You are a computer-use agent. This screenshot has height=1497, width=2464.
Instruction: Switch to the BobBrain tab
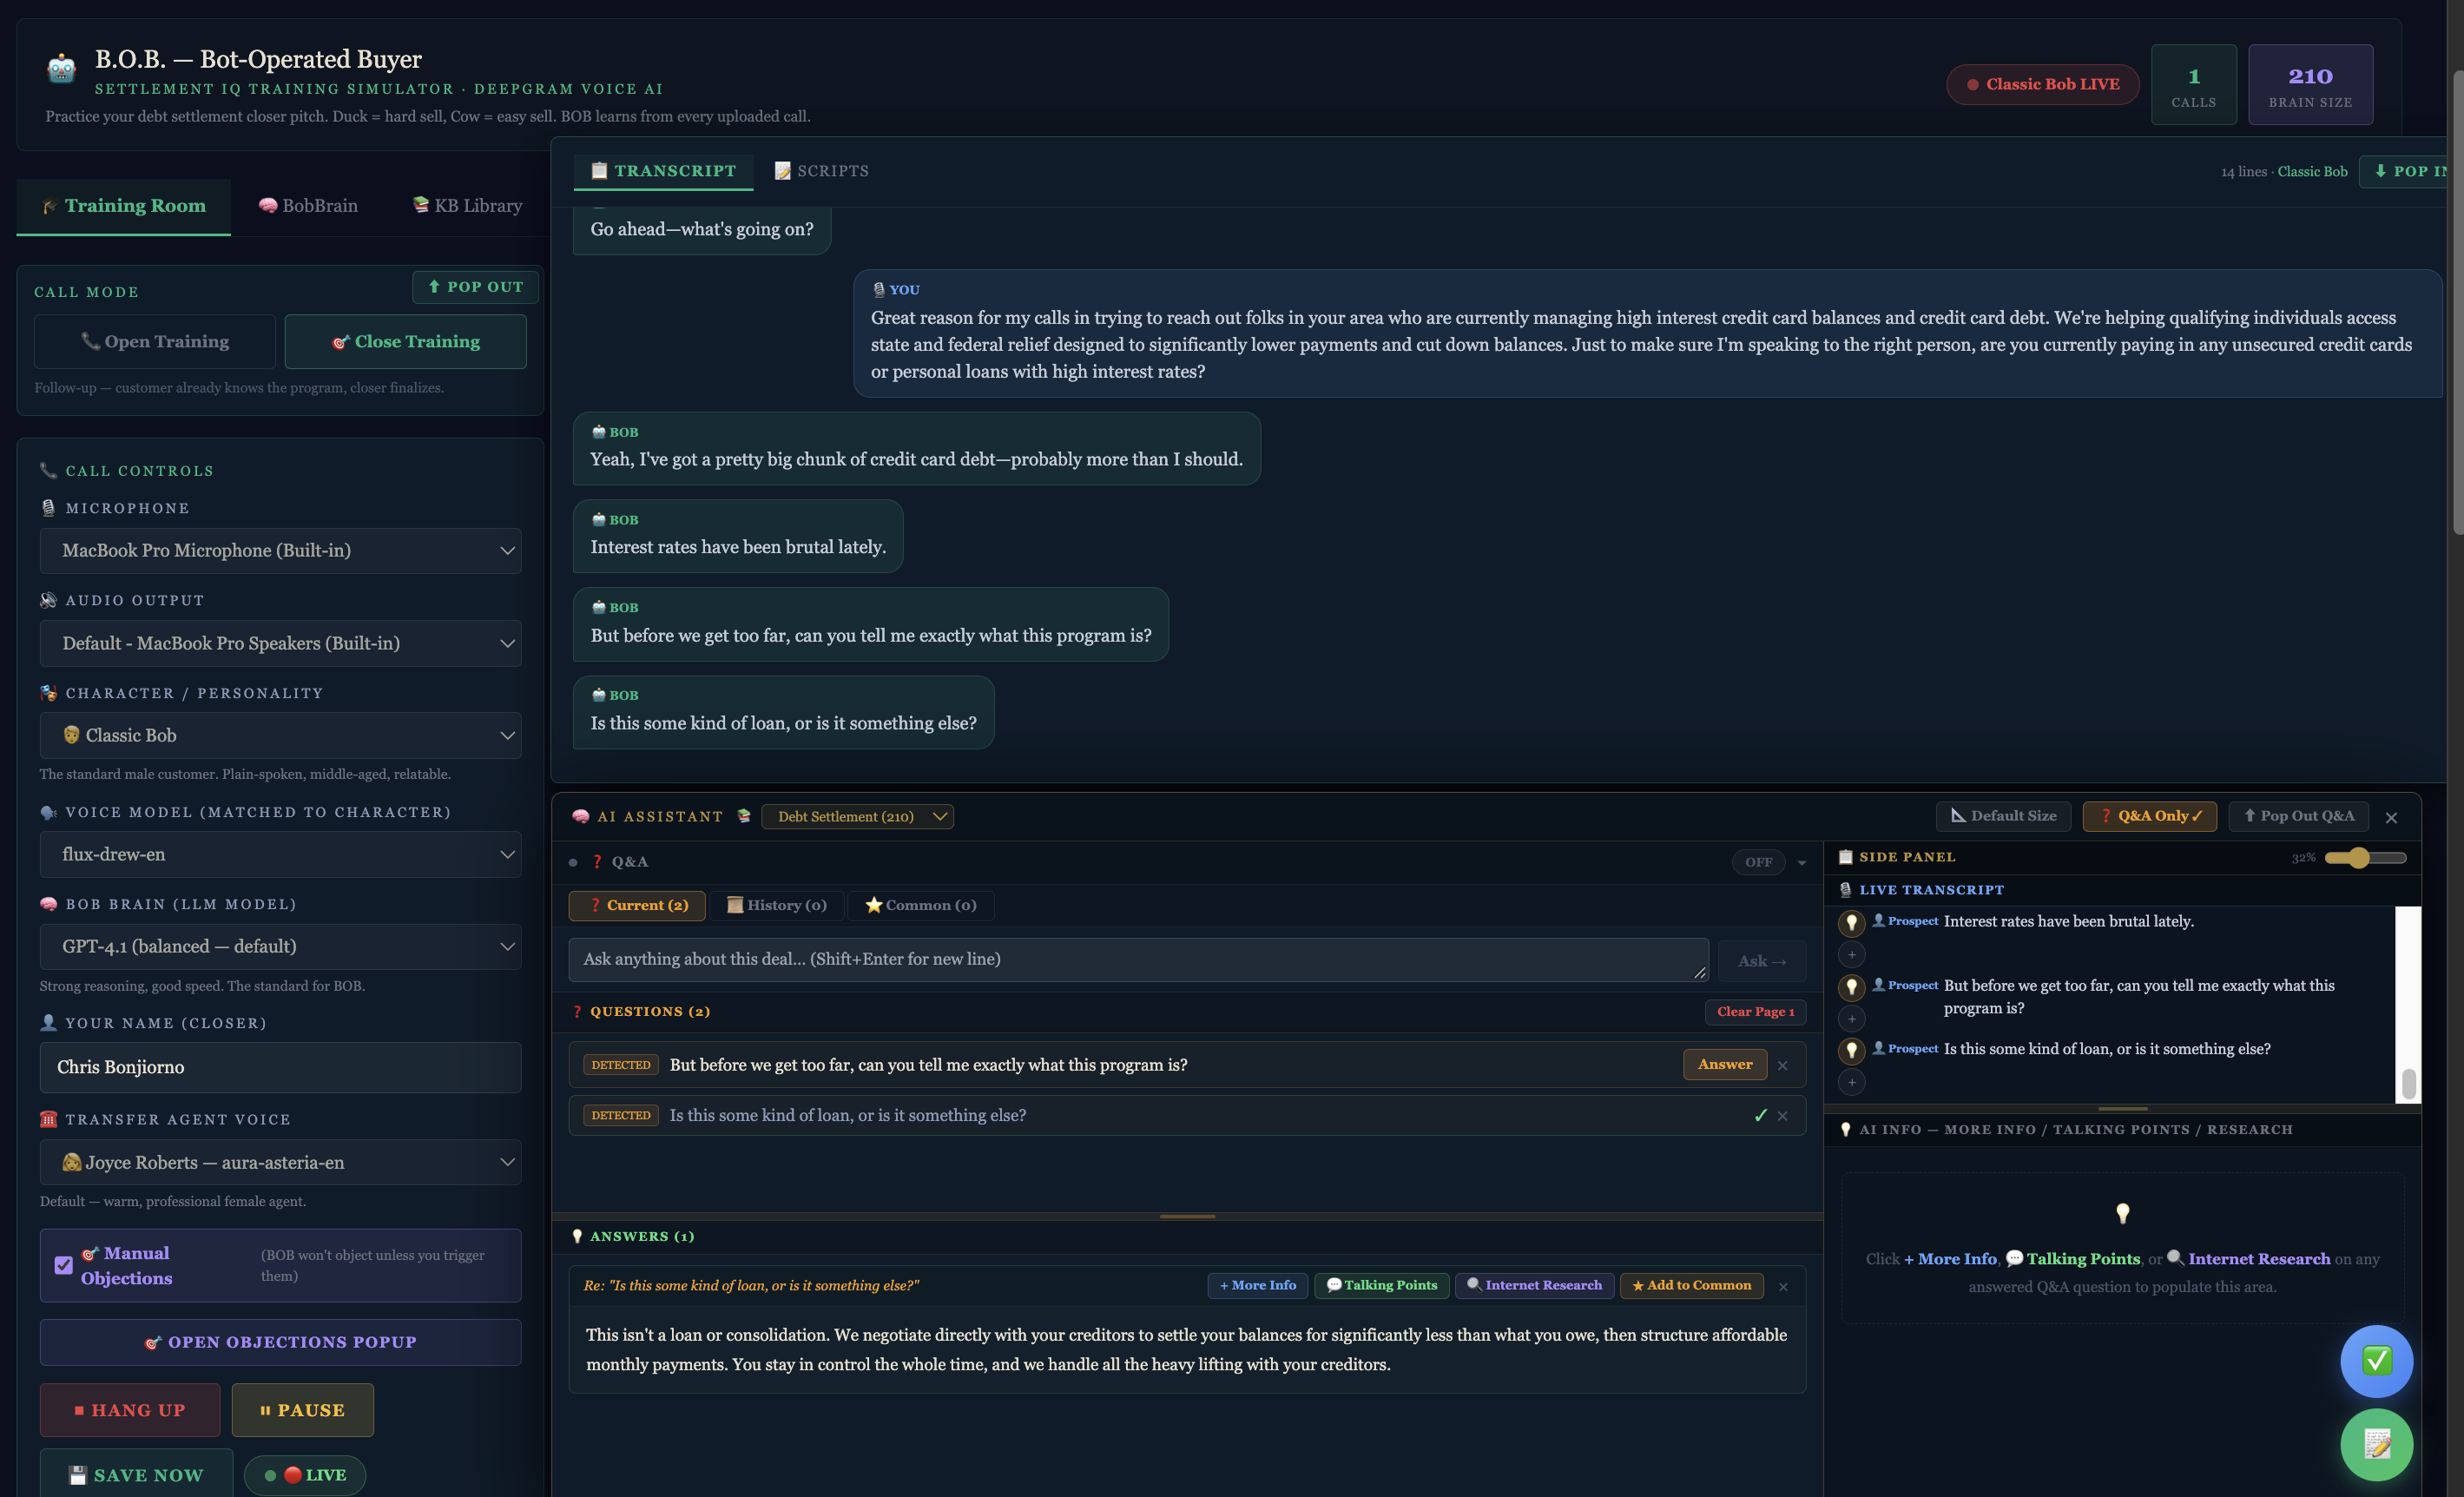click(x=308, y=206)
